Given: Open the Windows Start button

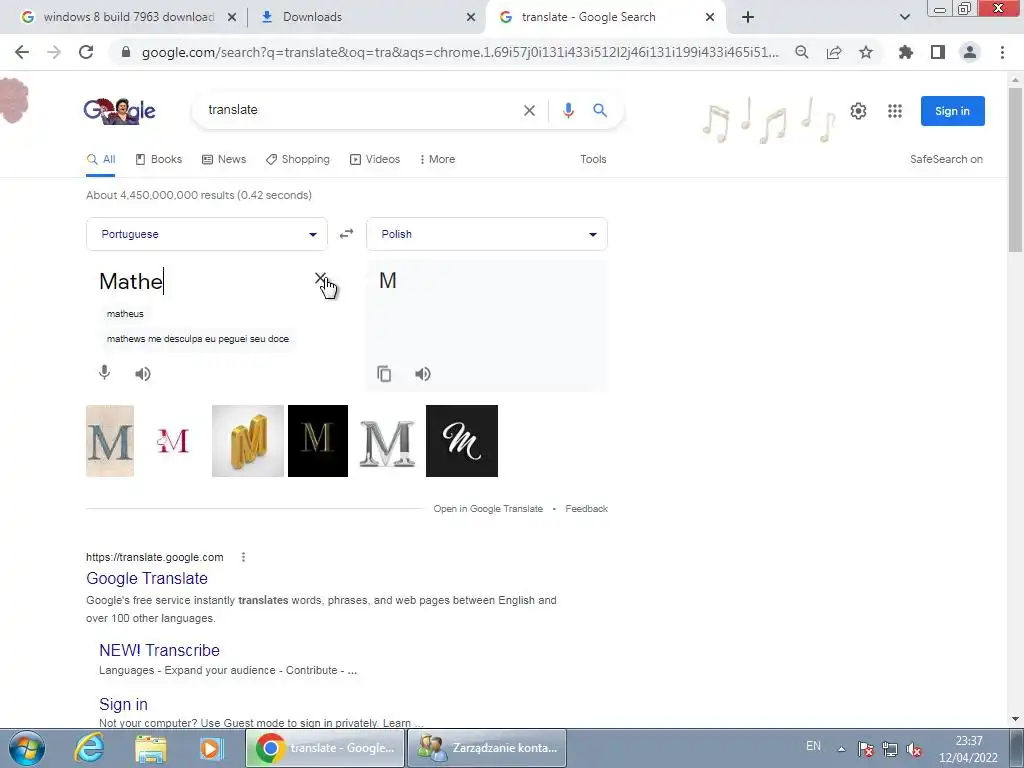Looking at the screenshot, I should click(x=27, y=748).
